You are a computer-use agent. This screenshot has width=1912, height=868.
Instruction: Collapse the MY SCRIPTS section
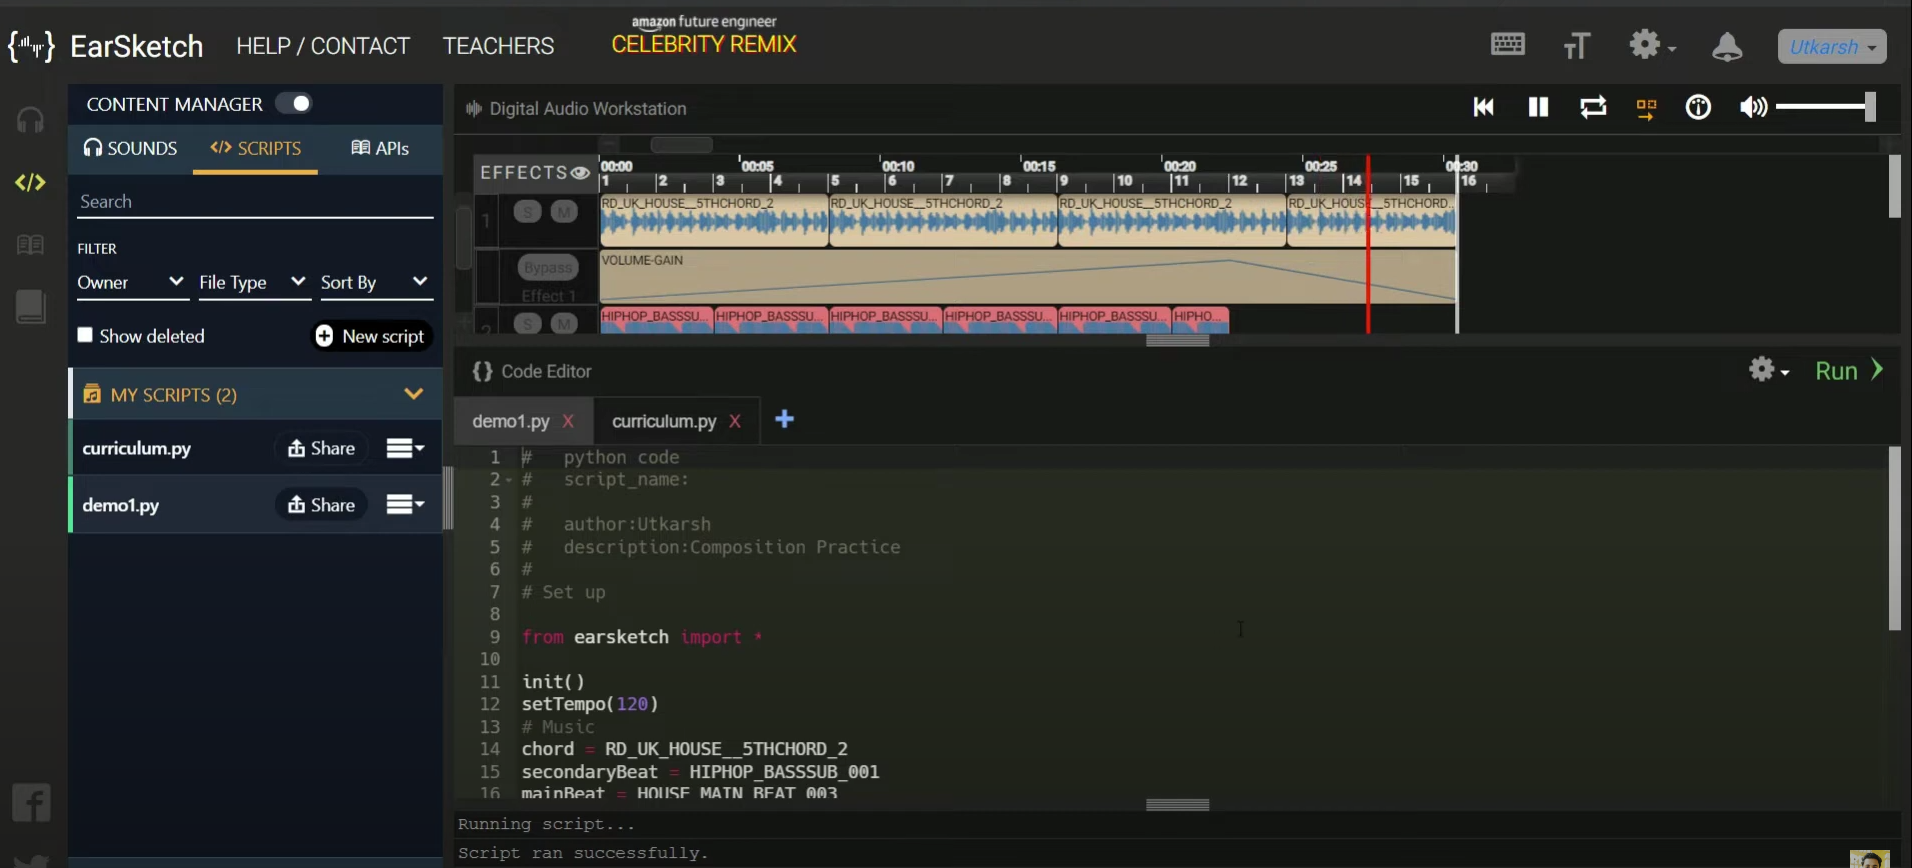tap(413, 394)
